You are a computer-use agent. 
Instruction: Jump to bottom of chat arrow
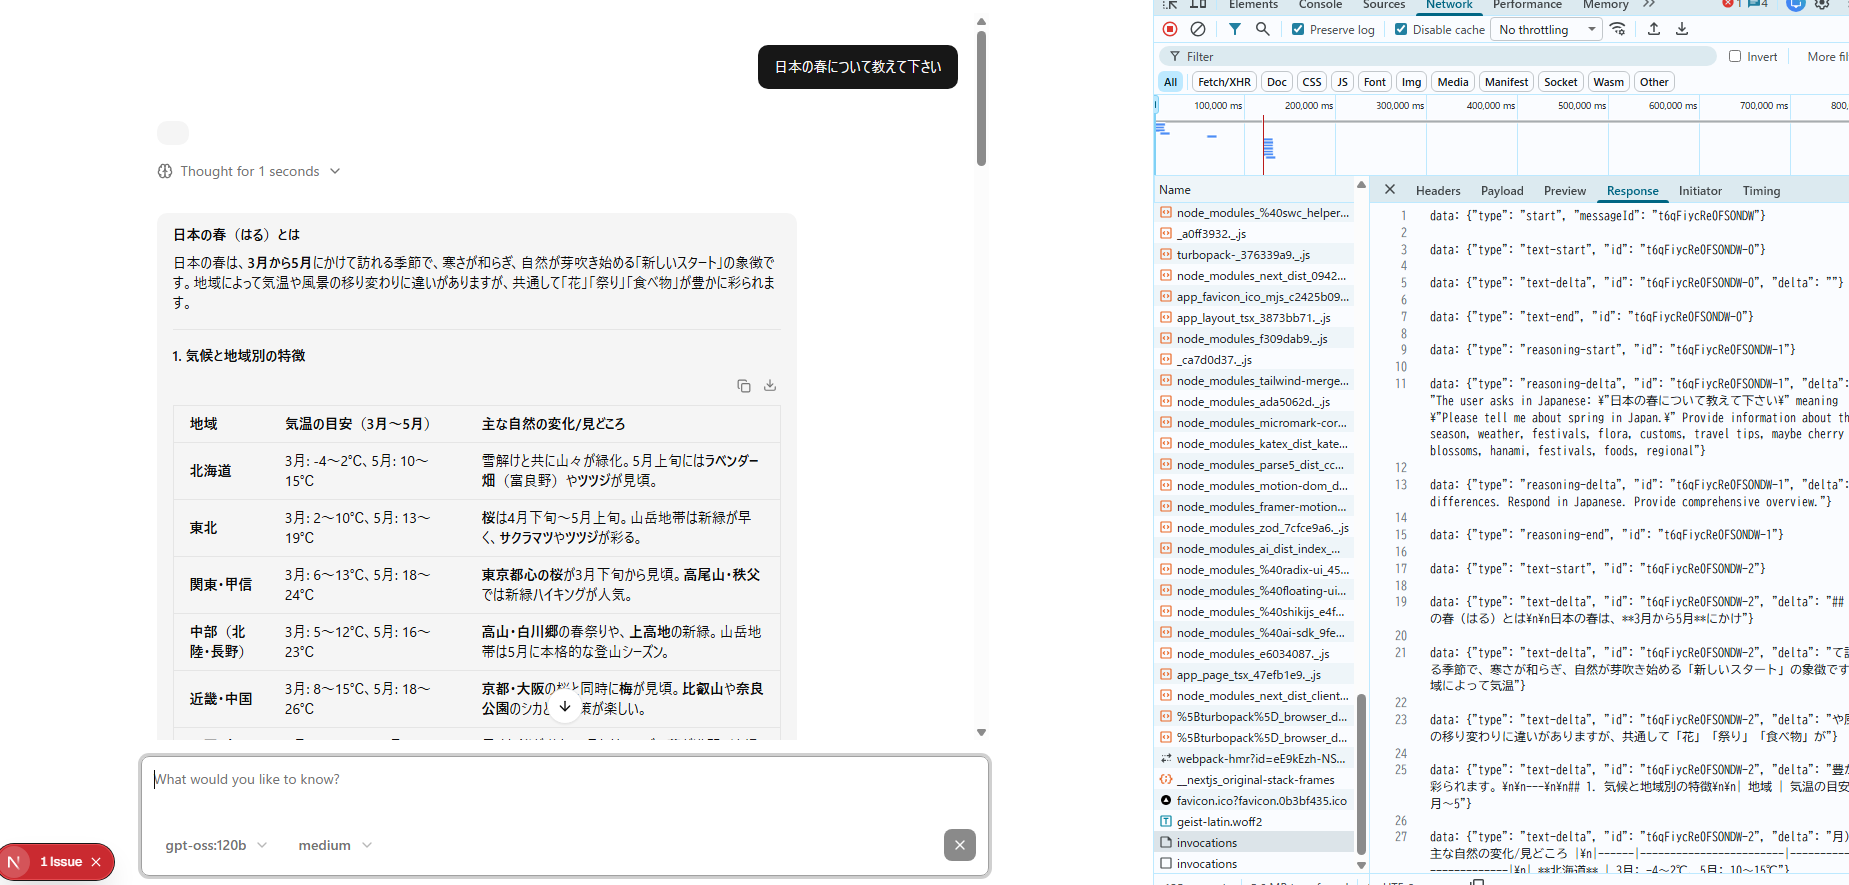[565, 706]
